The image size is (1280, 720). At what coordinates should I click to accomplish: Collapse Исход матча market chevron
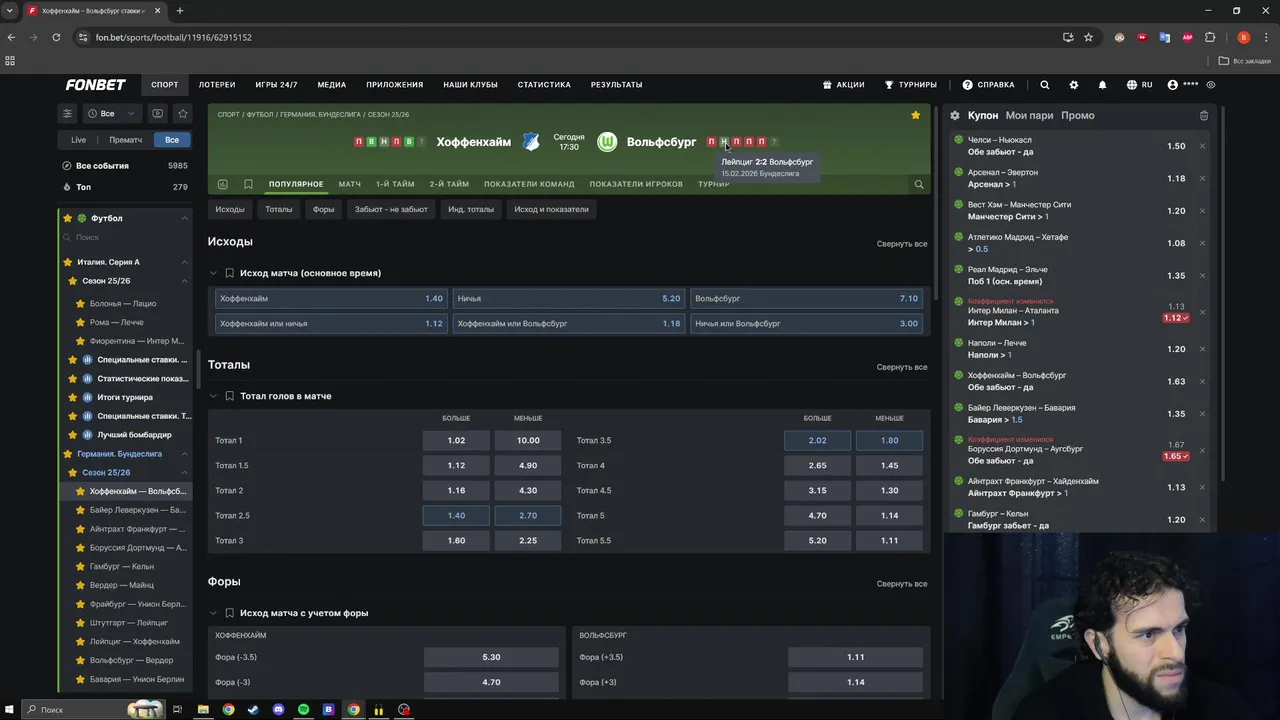click(213, 273)
